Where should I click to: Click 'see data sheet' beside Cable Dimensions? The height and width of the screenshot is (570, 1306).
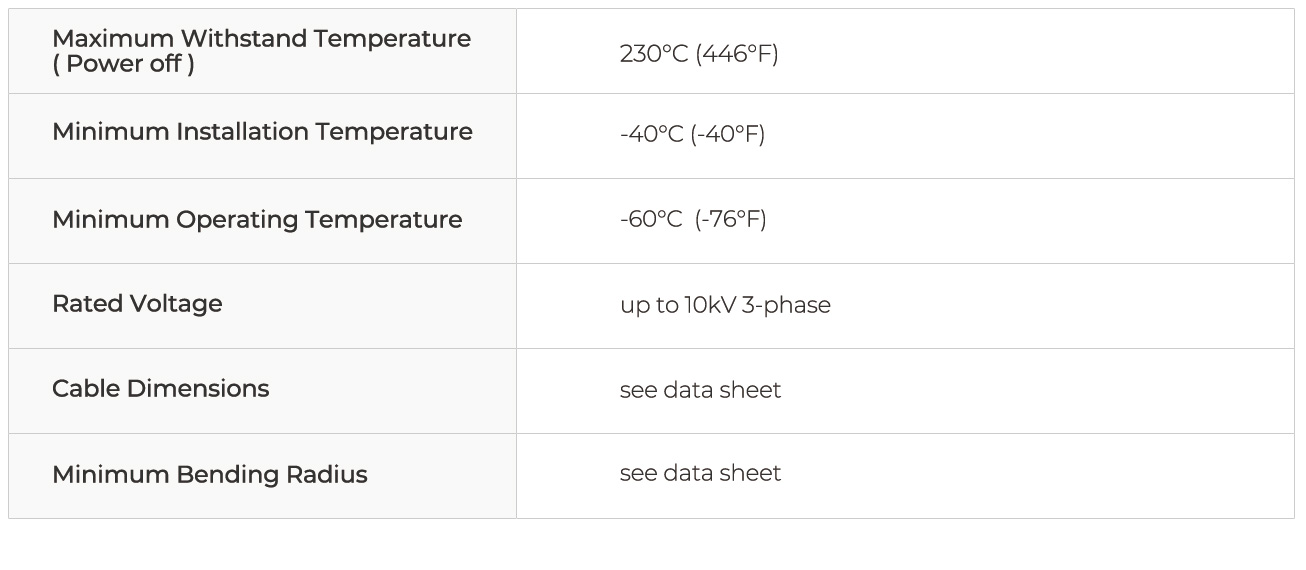[700, 390]
